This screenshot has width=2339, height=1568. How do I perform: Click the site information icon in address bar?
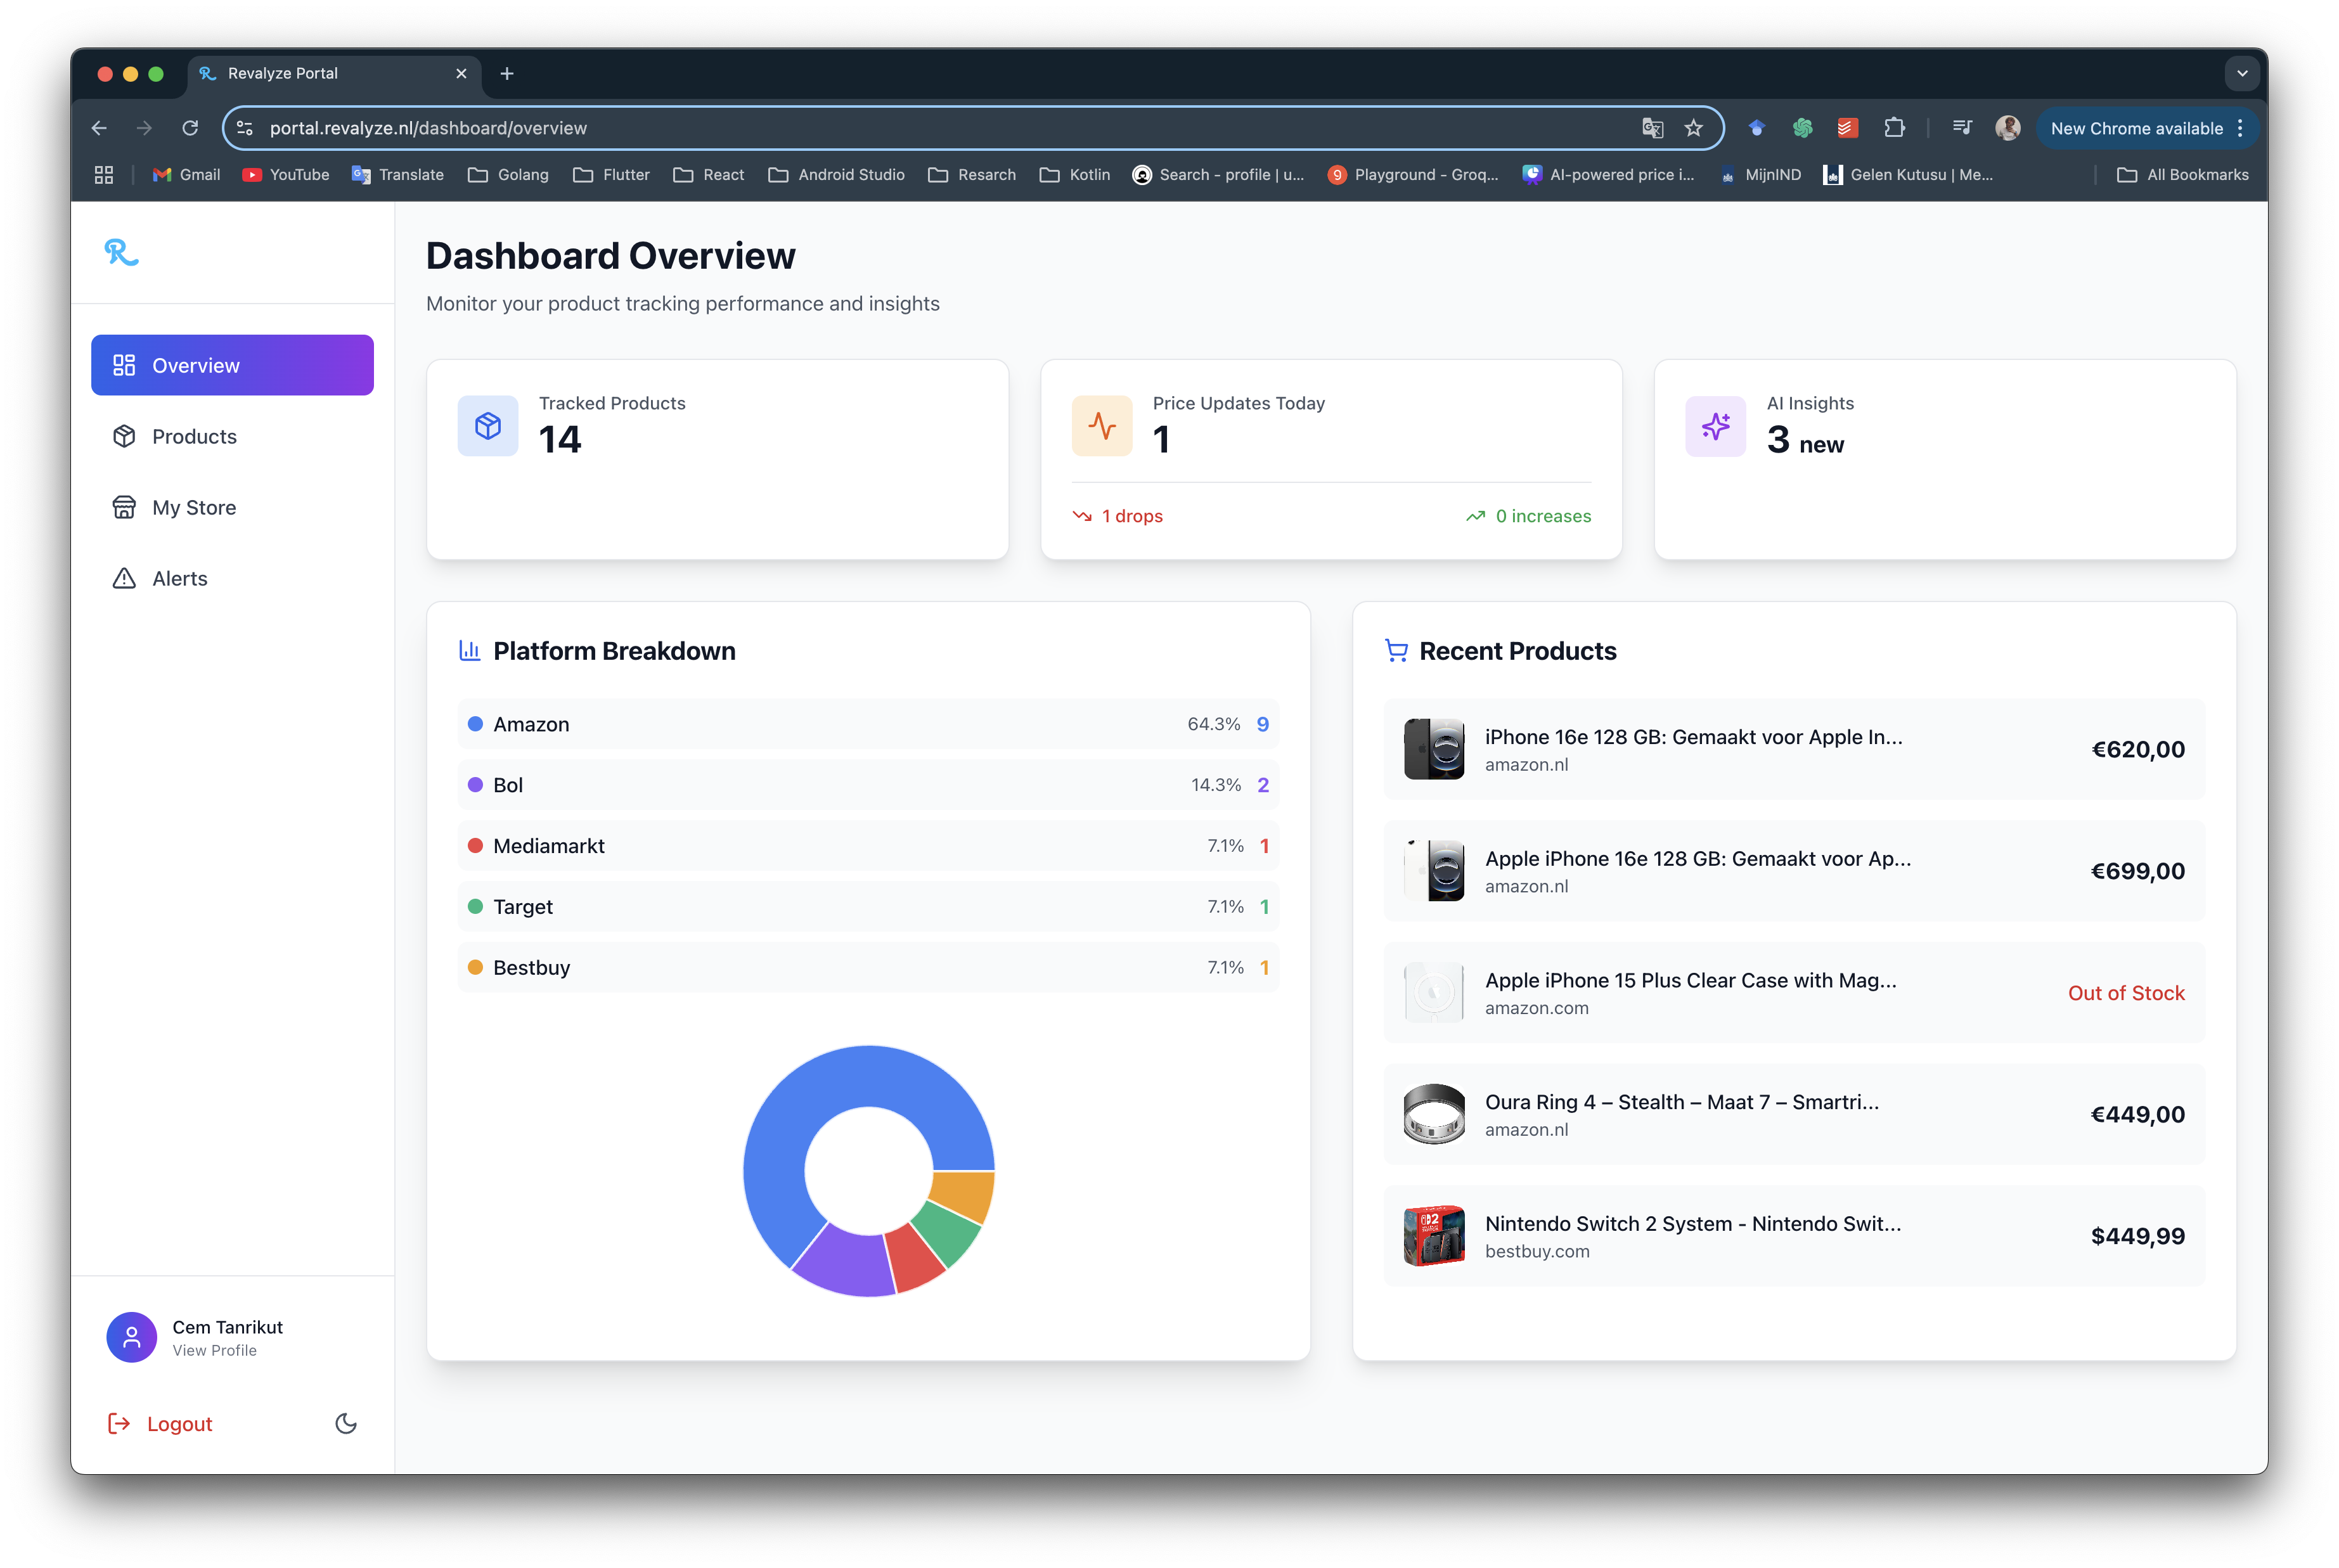pos(245,128)
